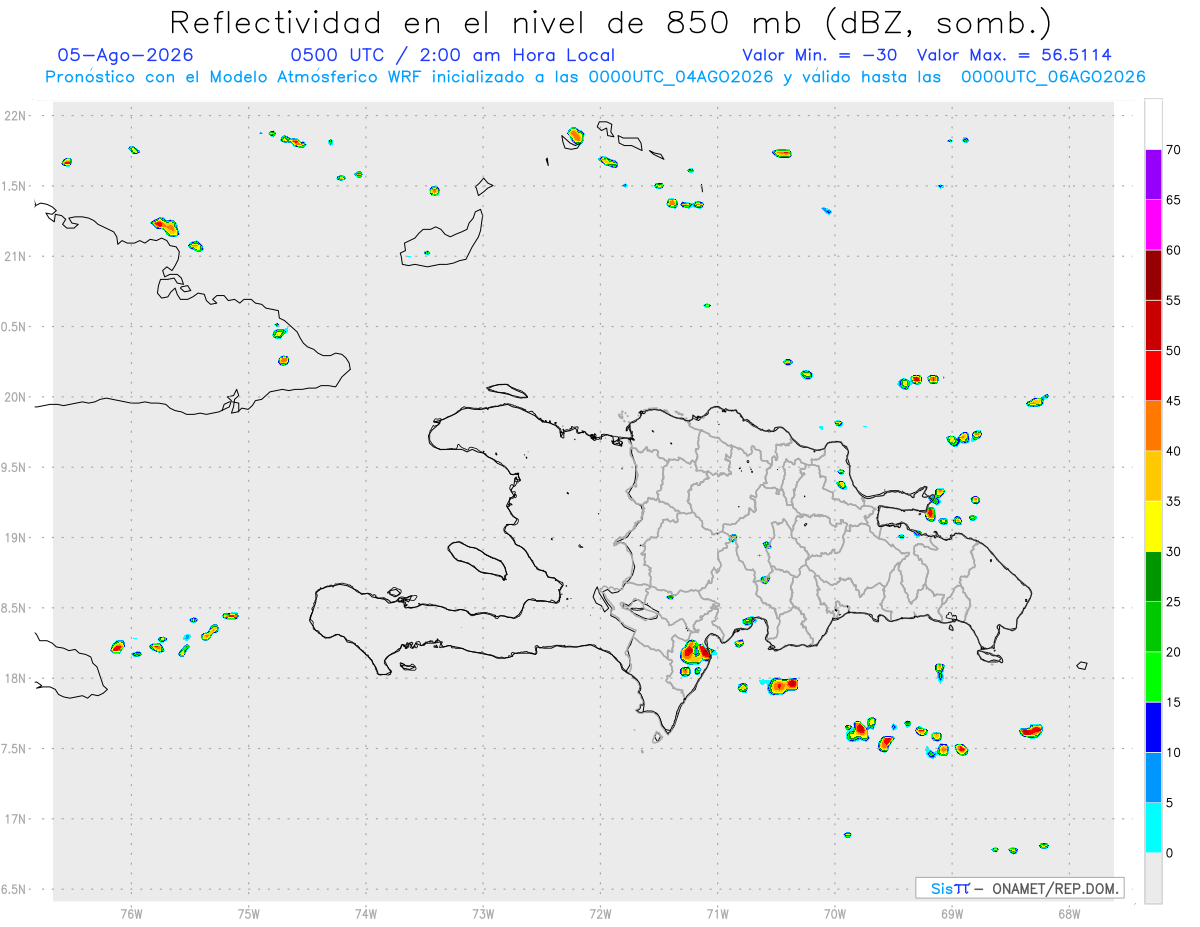Click the '68W' longitude label
Image resolution: width=1200 pixels, height=927 pixels.
point(1068,913)
